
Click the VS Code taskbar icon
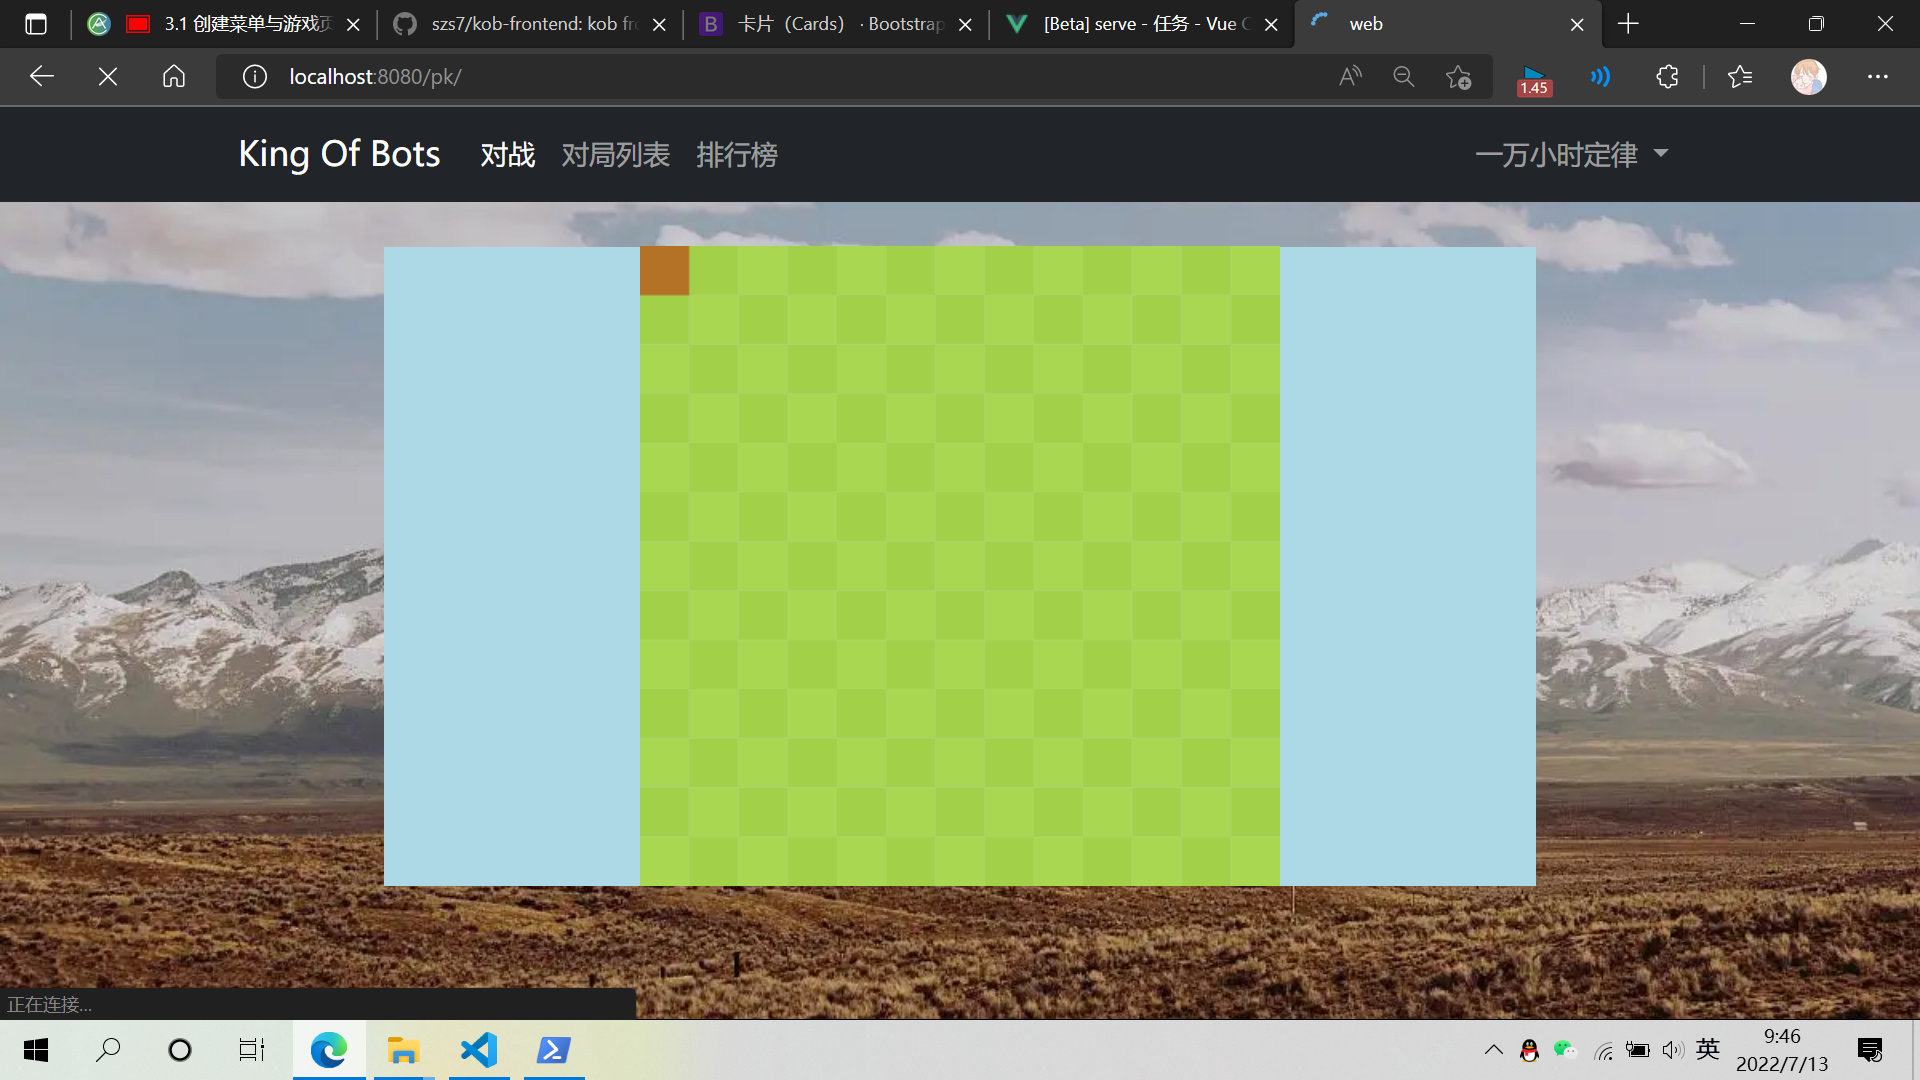click(x=477, y=1050)
